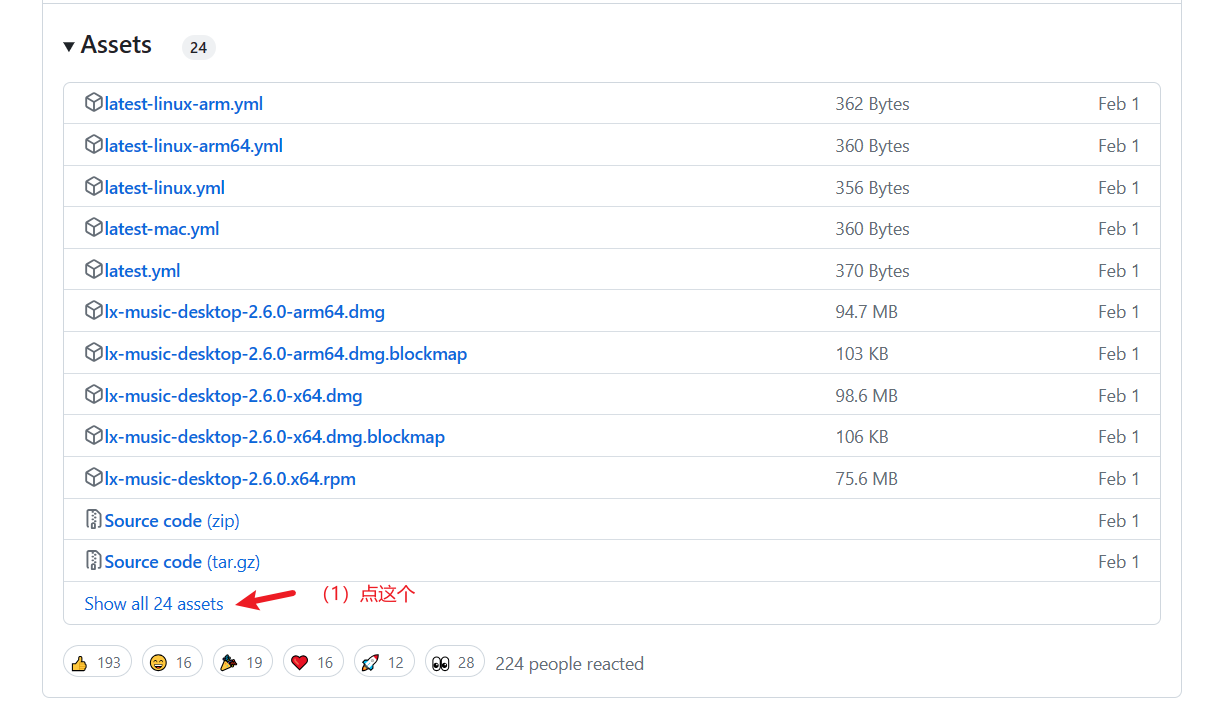1212x715 pixels.
Task: Download lx-music-desktop-2.6.0.x64.rpm
Action: tap(231, 479)
